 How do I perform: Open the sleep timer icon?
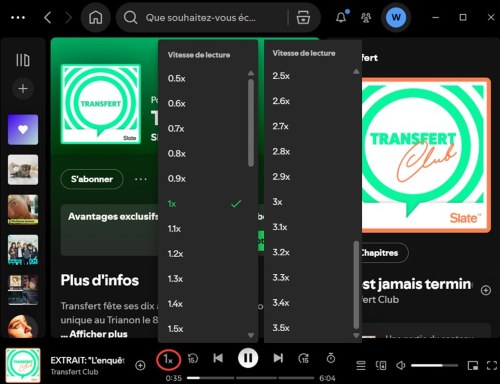tap(331, 358)
